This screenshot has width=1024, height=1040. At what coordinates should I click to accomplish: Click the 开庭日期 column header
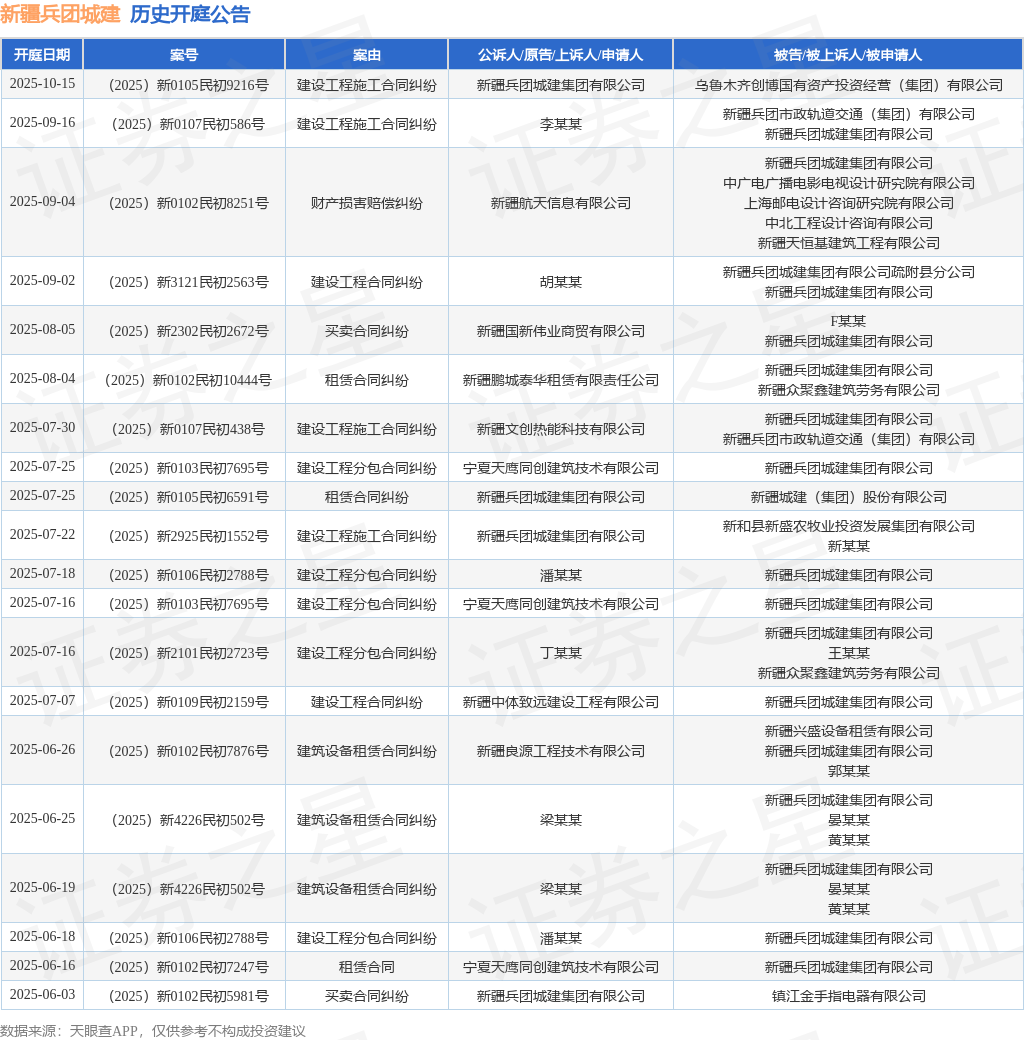pos(42,54)
